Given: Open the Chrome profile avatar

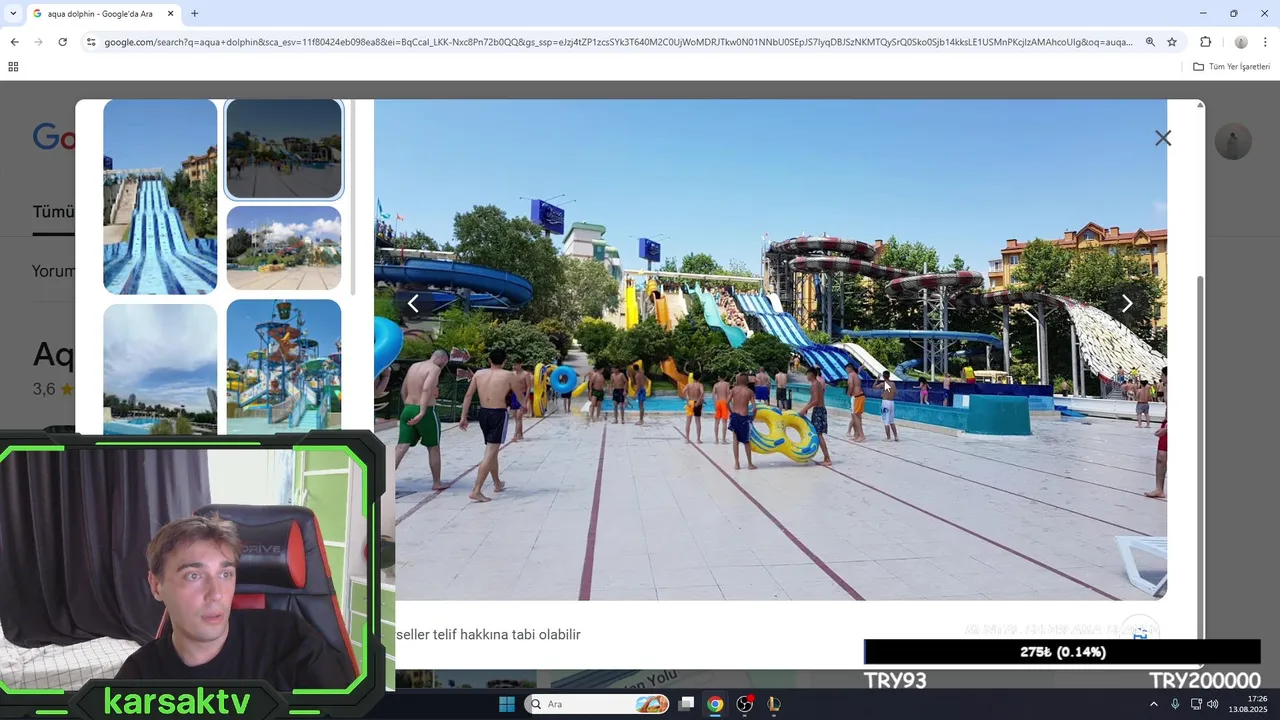Looking at the screenshot, I should click(1241, 42).
